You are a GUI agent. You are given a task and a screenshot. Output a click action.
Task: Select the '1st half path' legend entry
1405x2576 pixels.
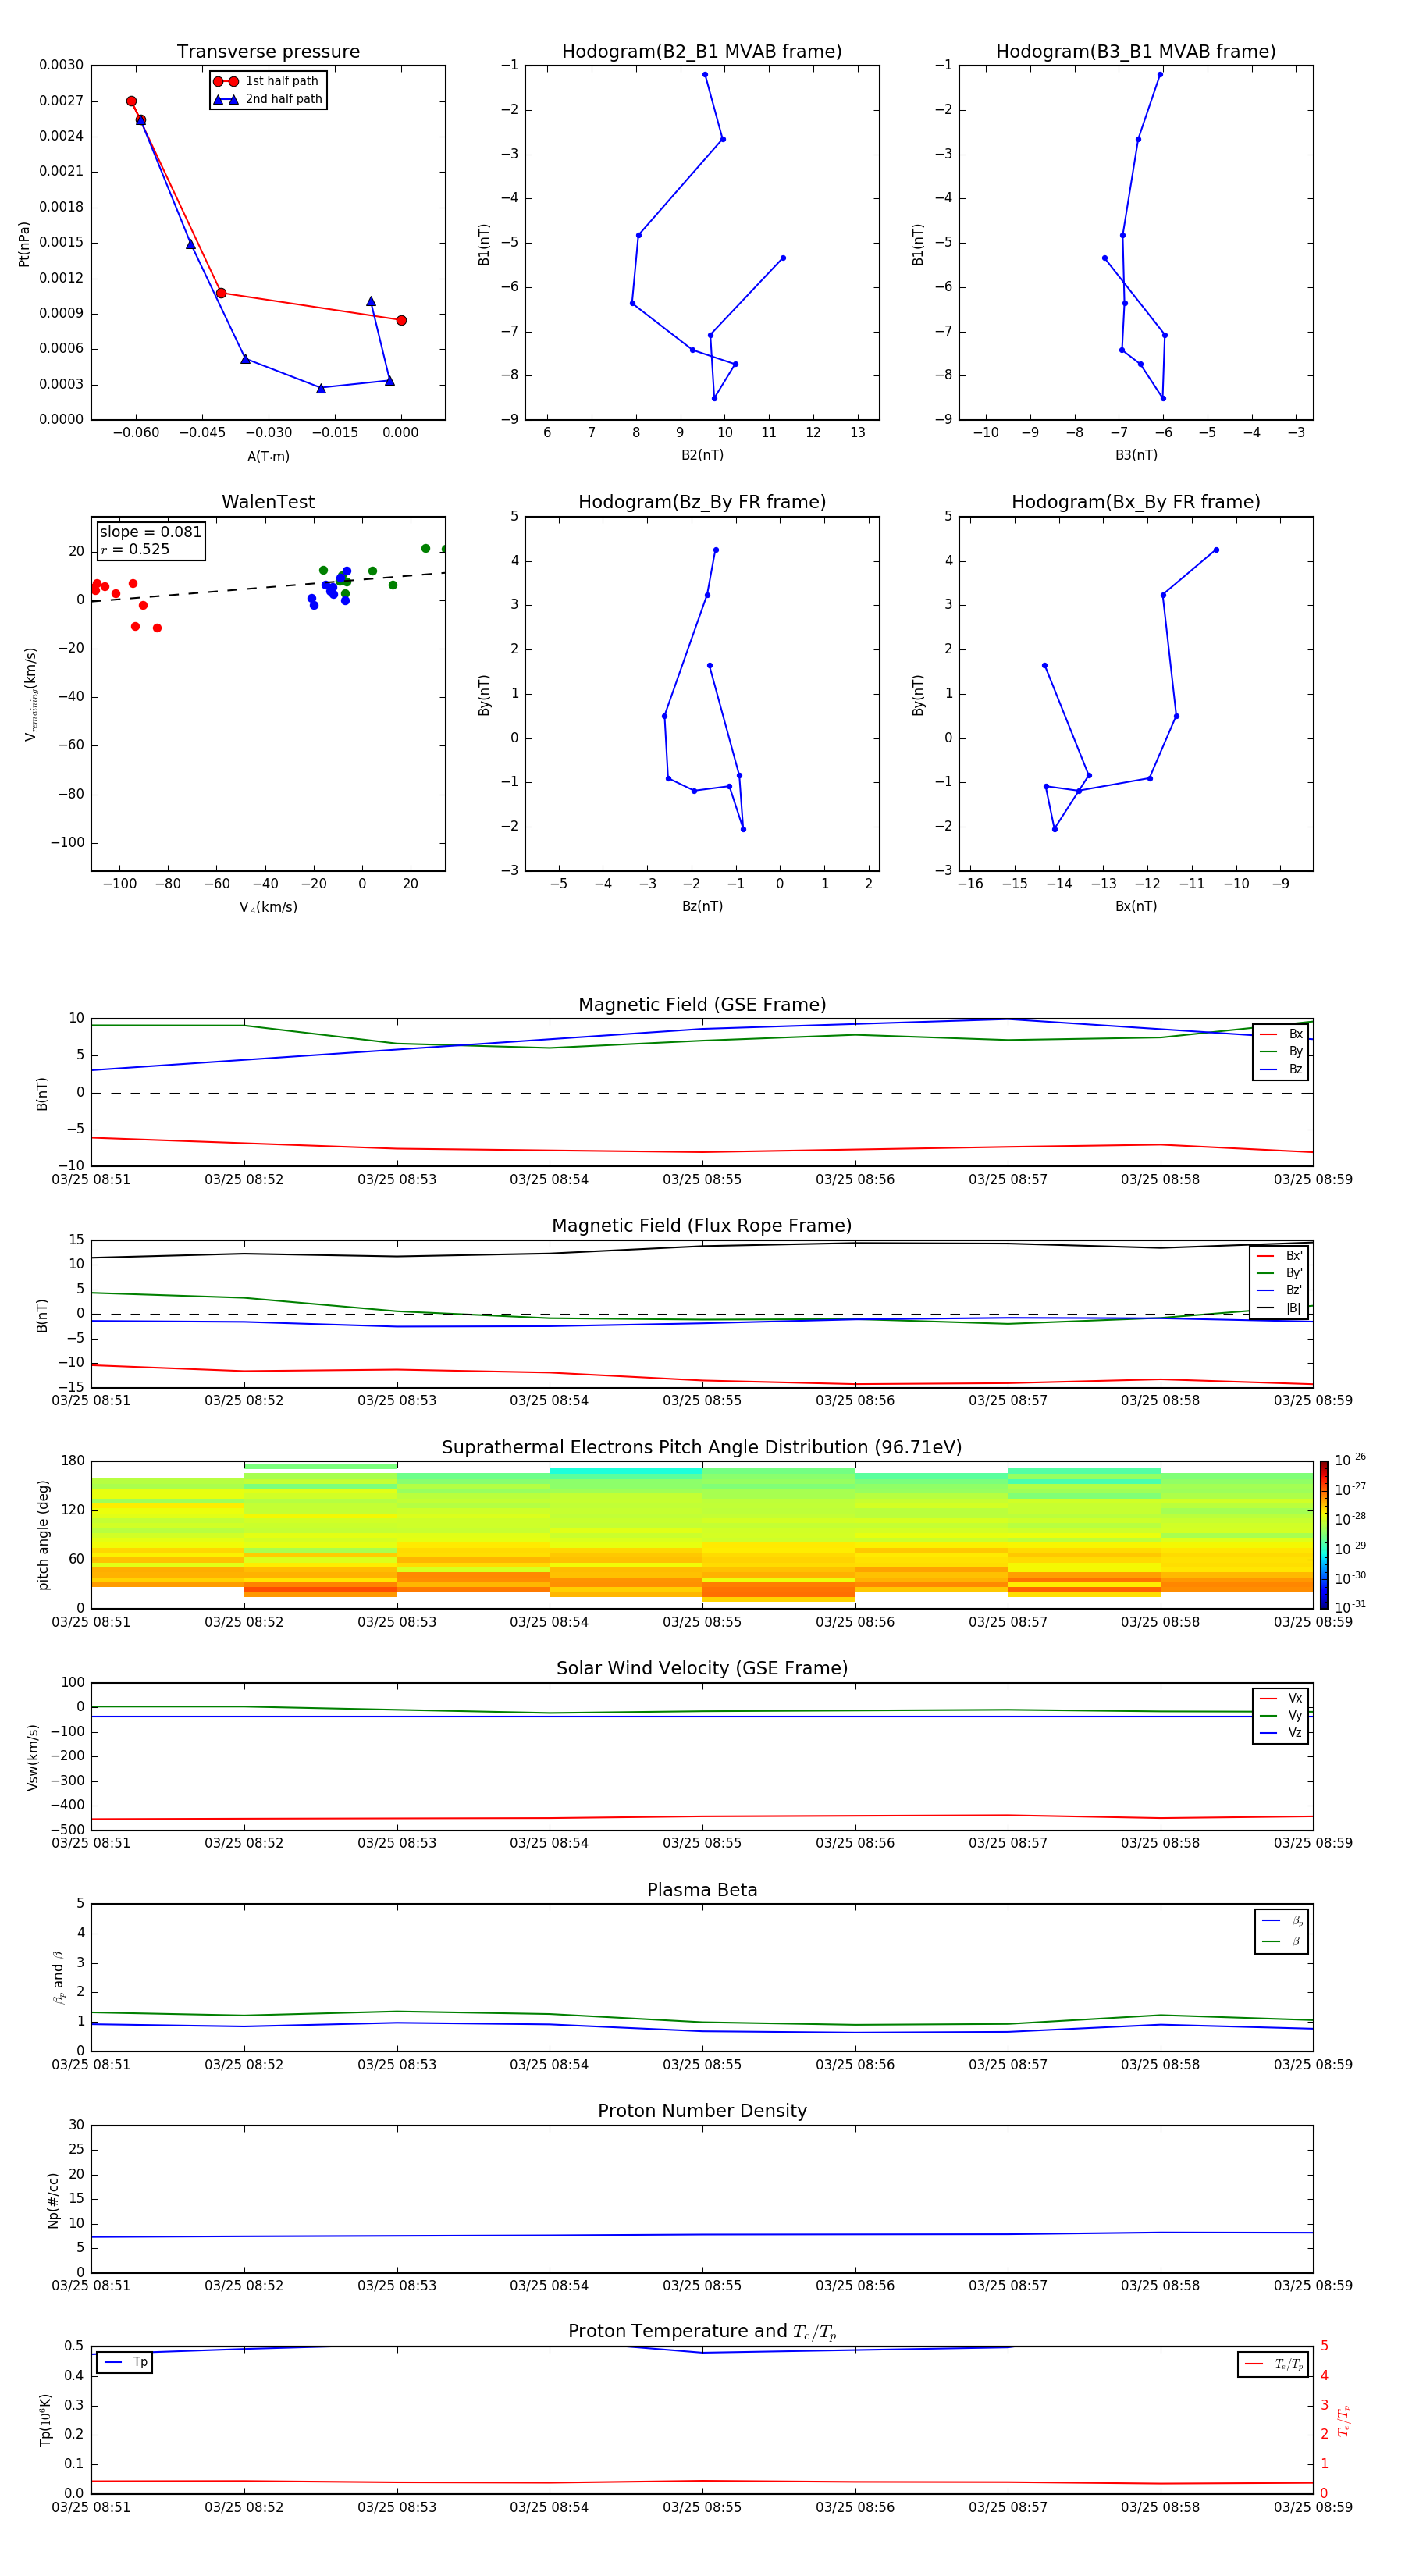coord(267,81)
